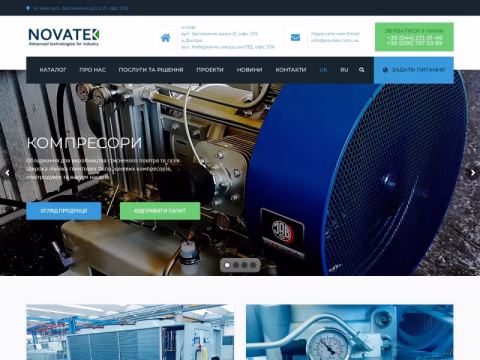Go to previous slide arrow
480x360 pixels.
[x=7, y=173]
